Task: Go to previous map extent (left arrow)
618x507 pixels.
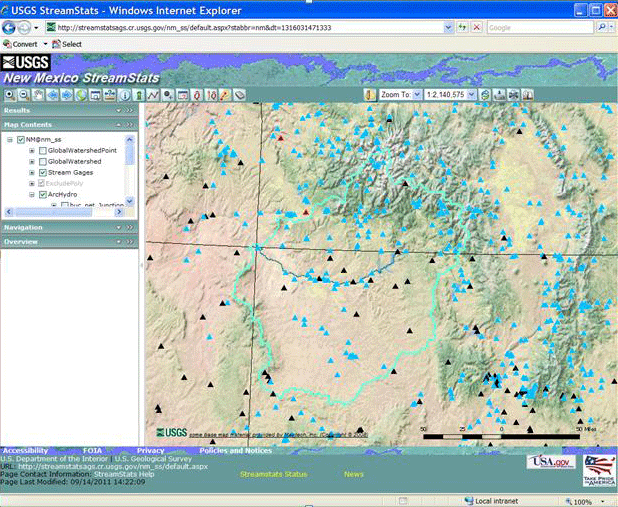Action: pyautogui.click(x=52, y=95)
